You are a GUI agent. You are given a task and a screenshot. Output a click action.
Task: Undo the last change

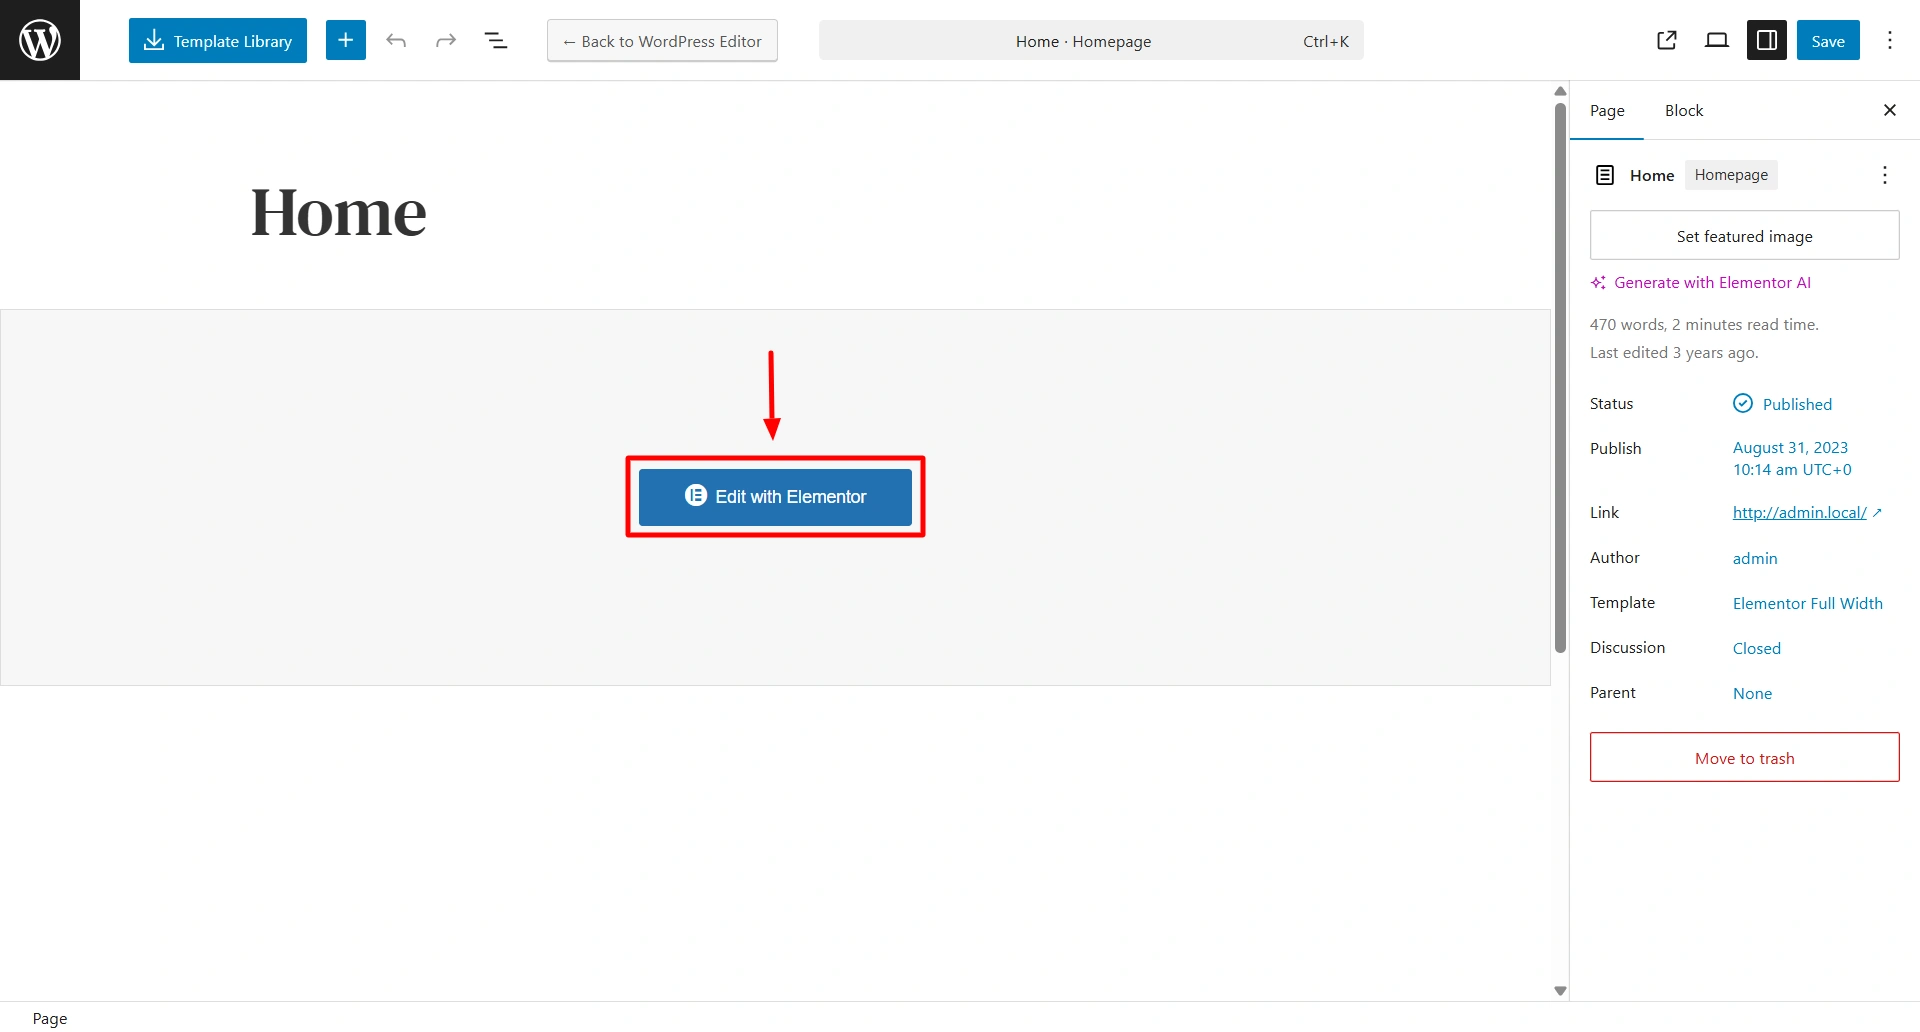[396, 41]
